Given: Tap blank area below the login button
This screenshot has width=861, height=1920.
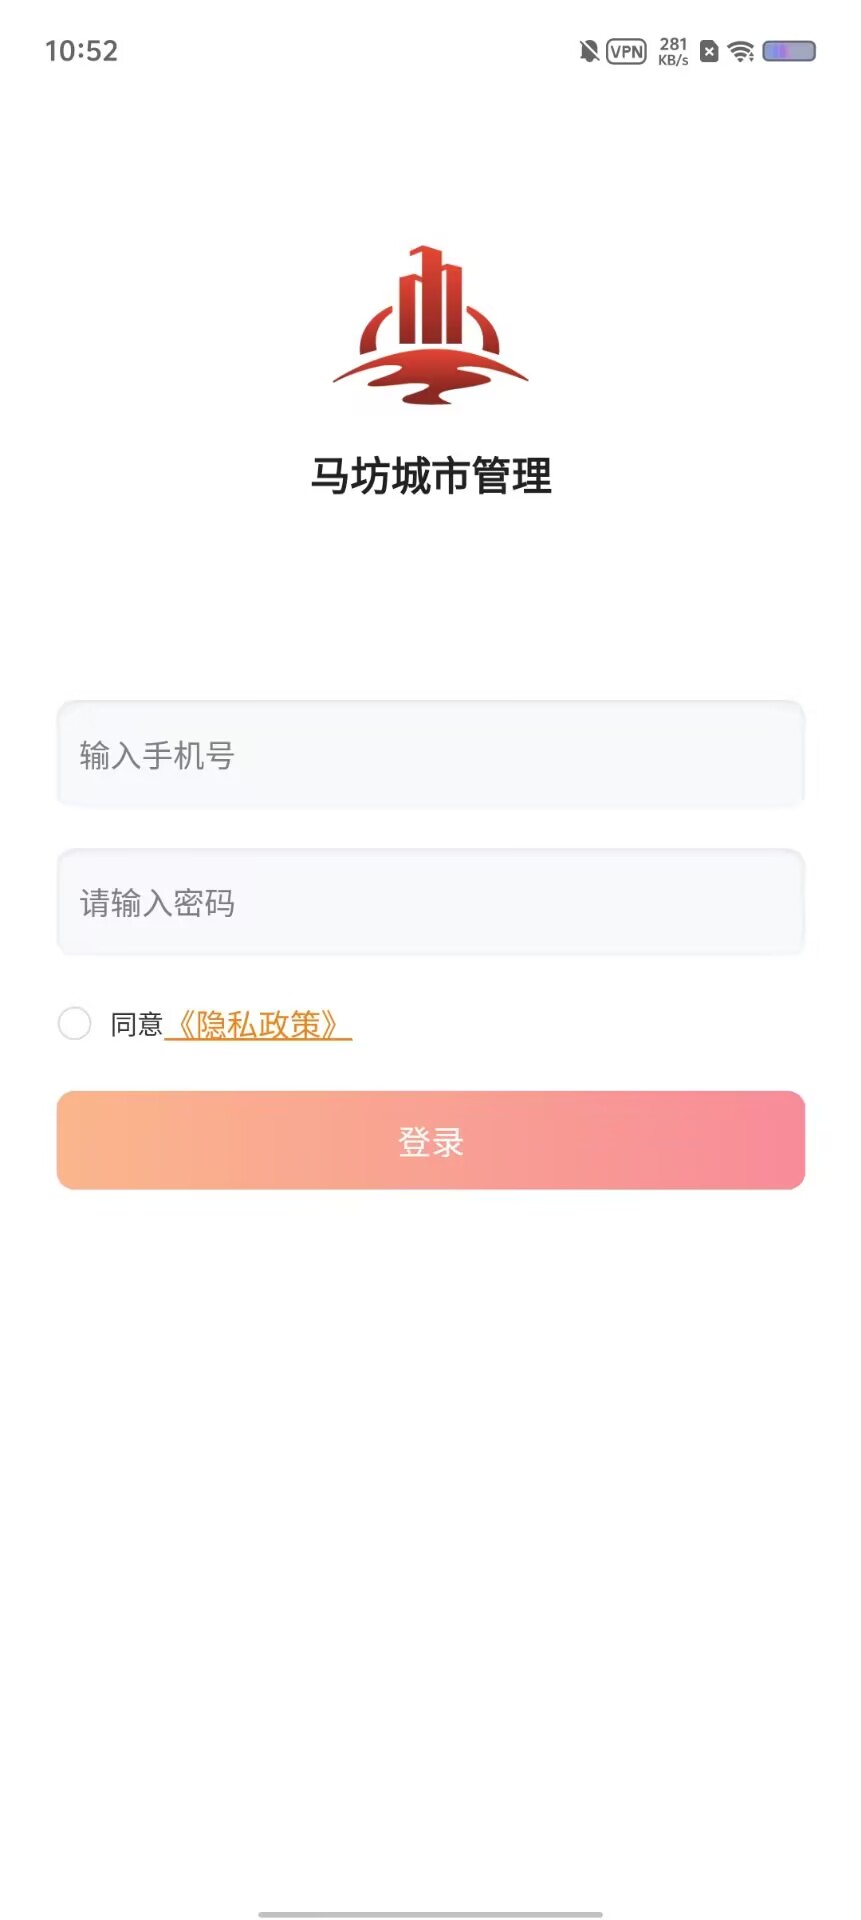Looking at the screenshot, I should (x=430, y=1500).
